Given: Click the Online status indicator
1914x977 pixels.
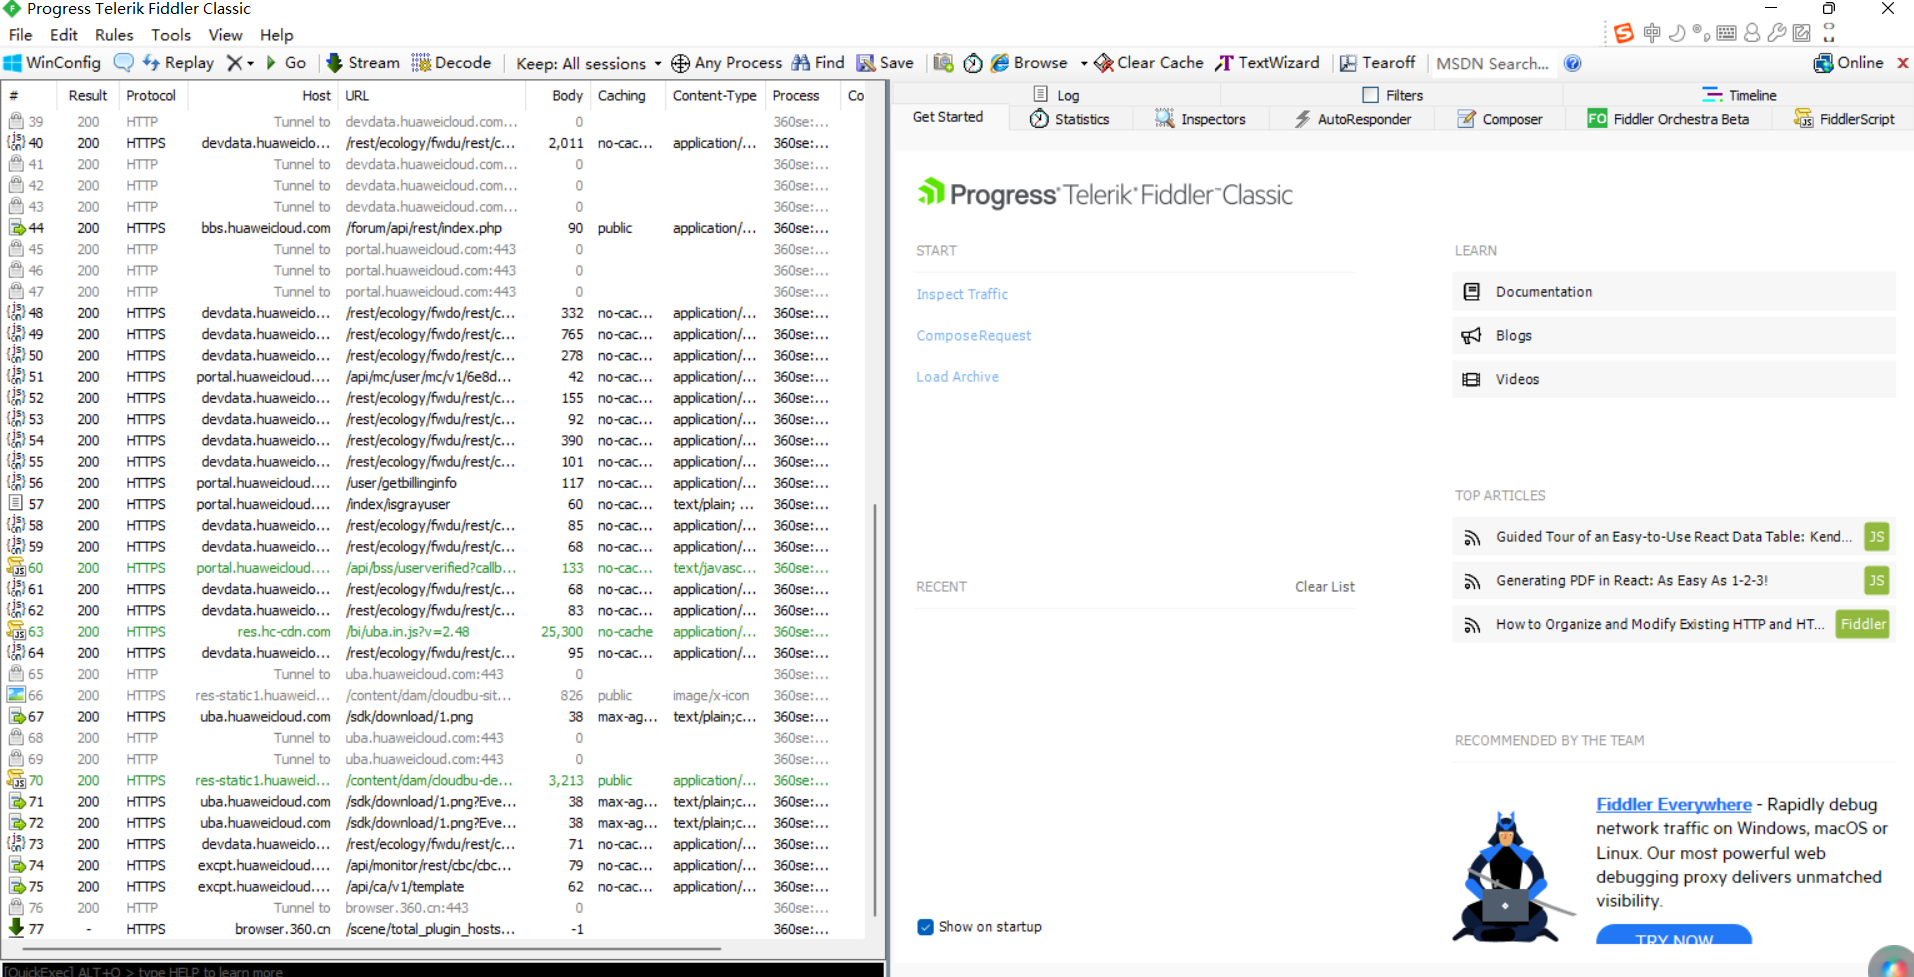Looking at the screenshot, I should [1849, 63].
